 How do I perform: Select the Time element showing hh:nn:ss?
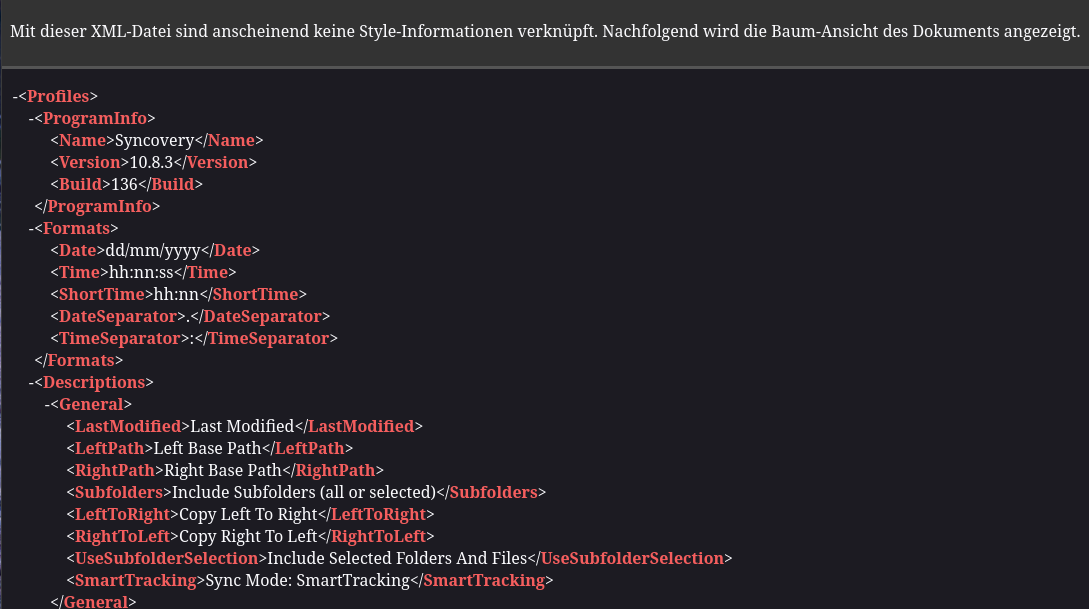coord(79,272)
